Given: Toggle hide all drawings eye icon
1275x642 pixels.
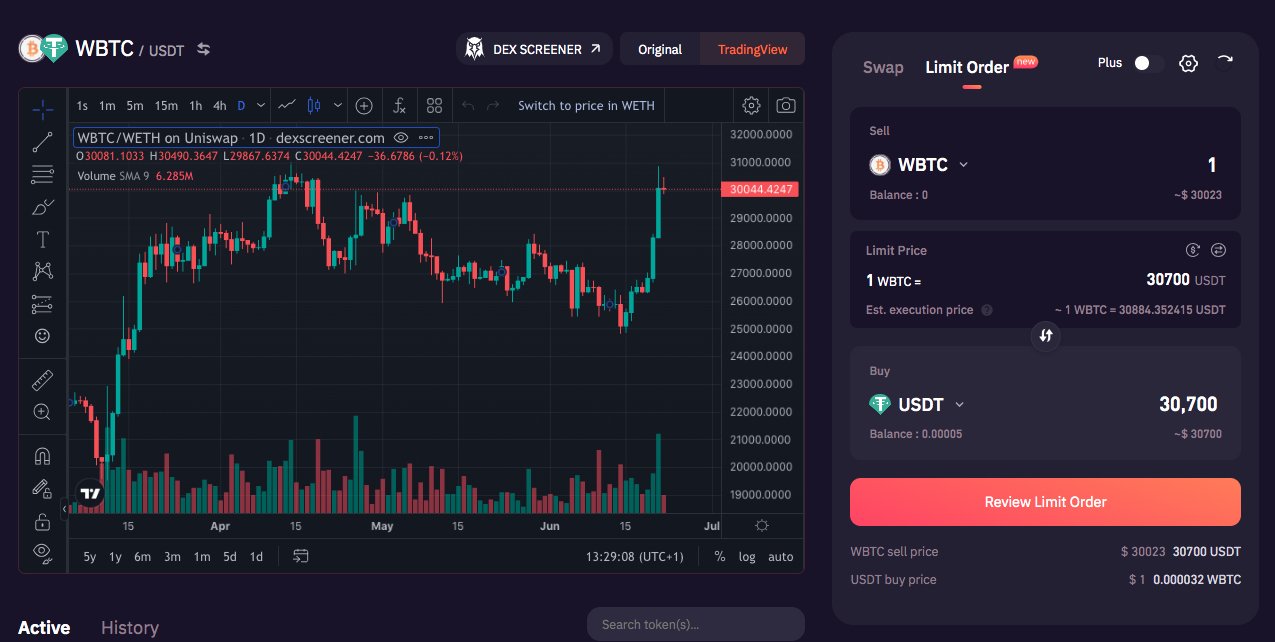Looking at the screenshot, I should click(42, 551).
